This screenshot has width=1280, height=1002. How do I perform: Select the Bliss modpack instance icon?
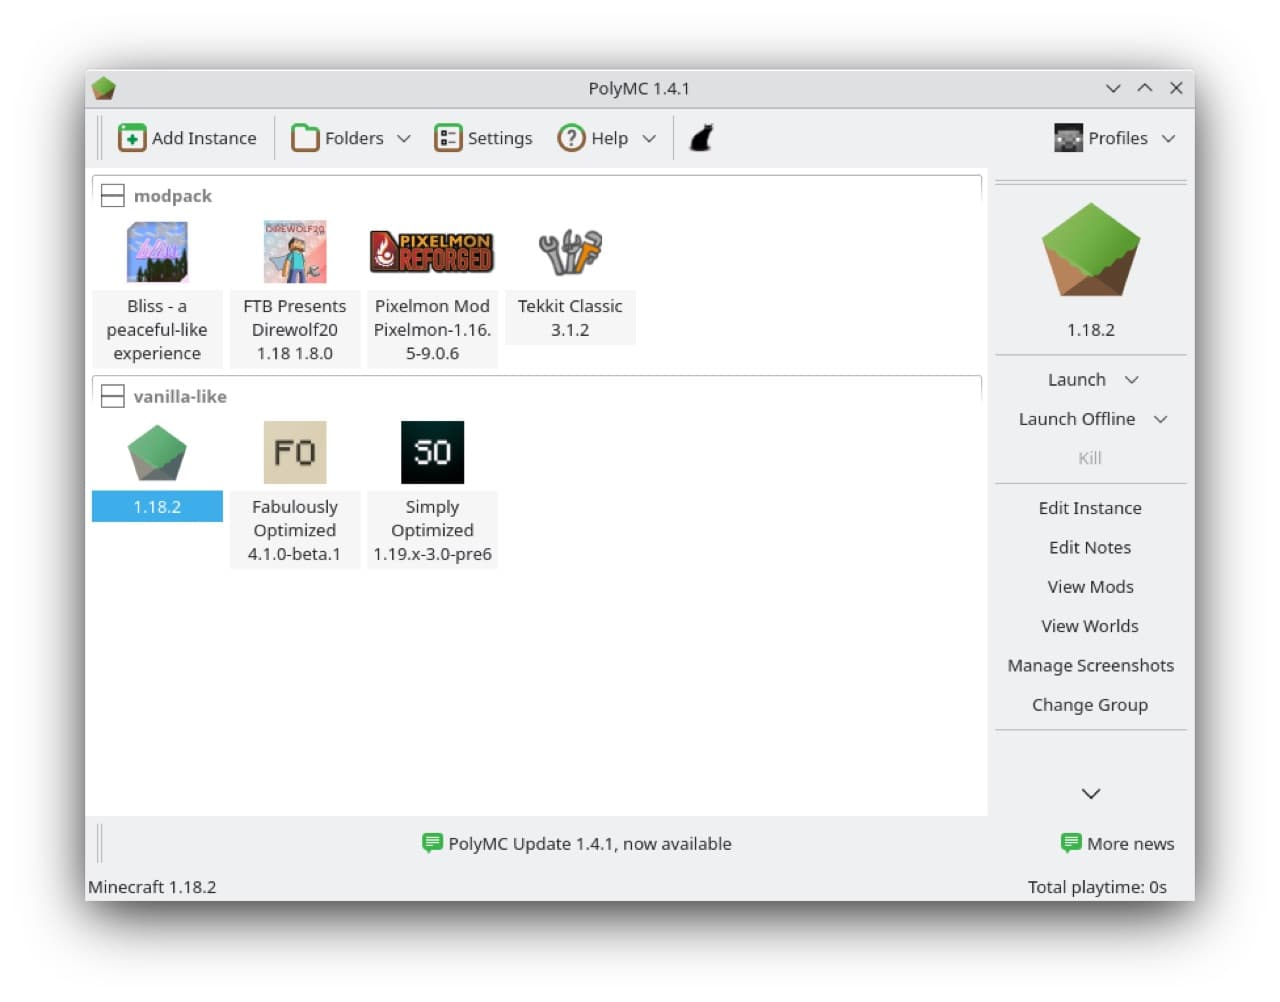tap(157, 252)
